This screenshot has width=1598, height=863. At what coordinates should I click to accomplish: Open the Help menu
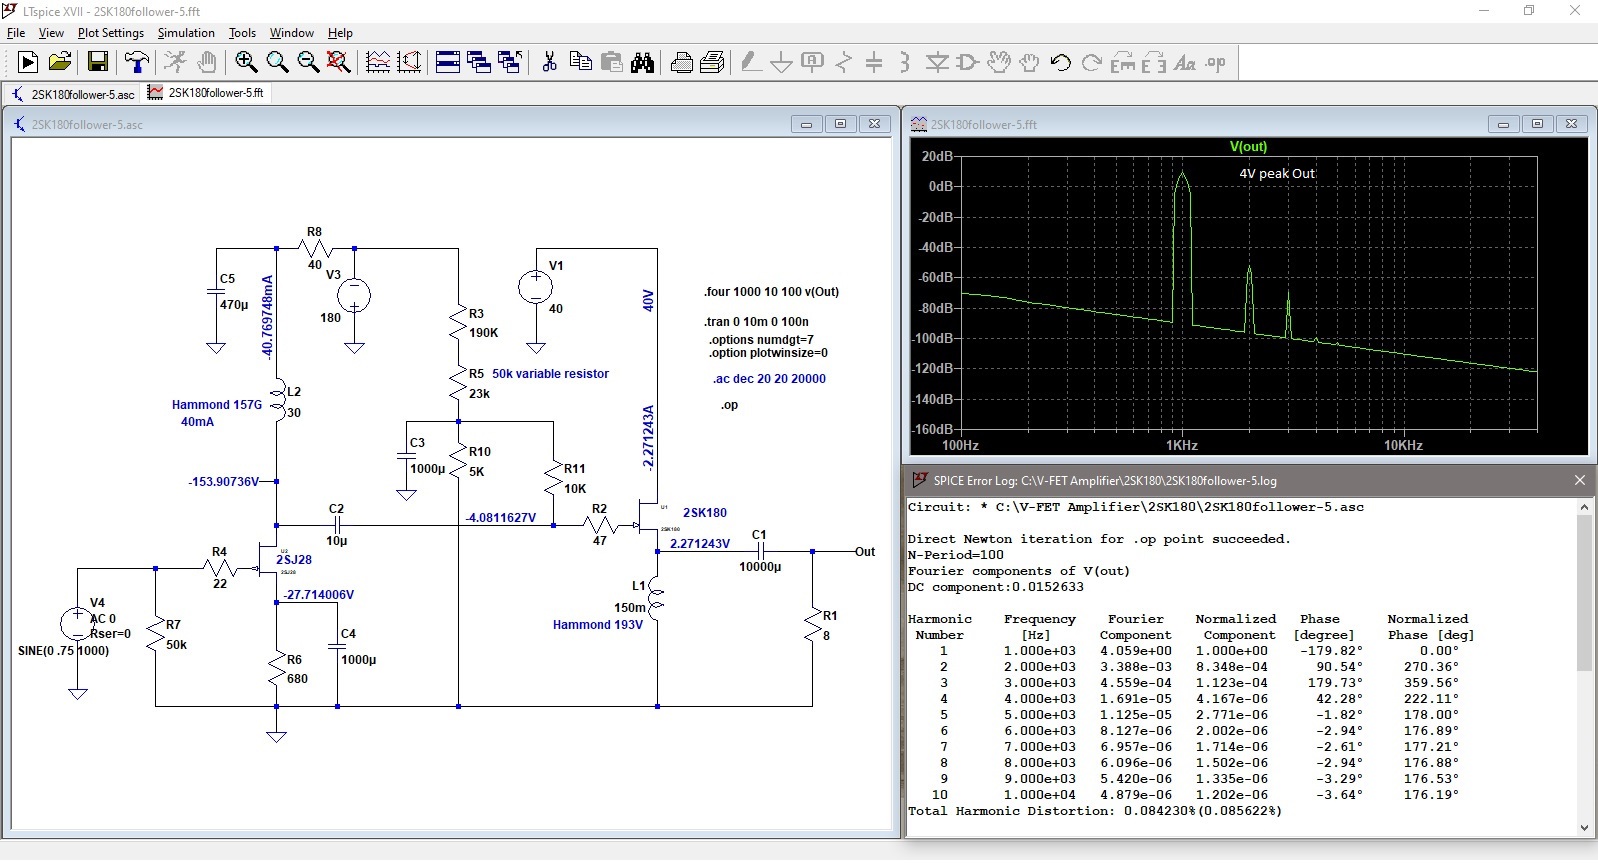click(x=340, y=33)
